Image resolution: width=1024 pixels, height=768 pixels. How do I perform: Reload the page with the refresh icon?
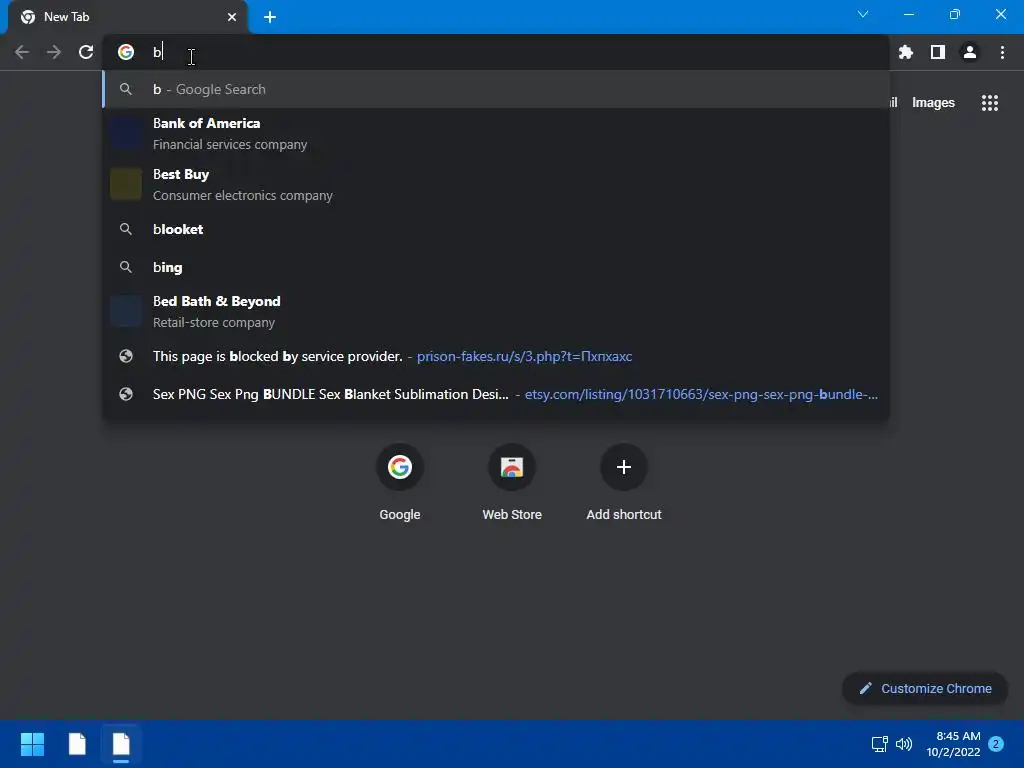(86, 52)
